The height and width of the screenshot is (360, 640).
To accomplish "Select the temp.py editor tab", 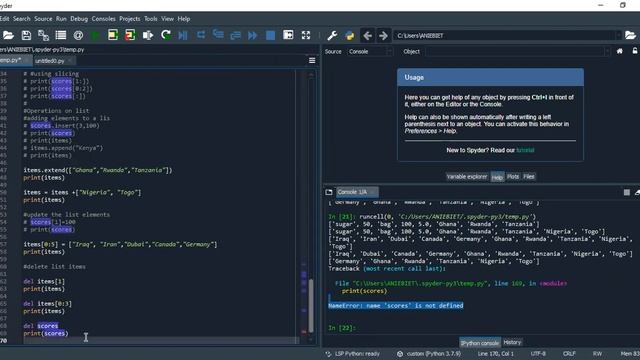I will click(11, 60).
